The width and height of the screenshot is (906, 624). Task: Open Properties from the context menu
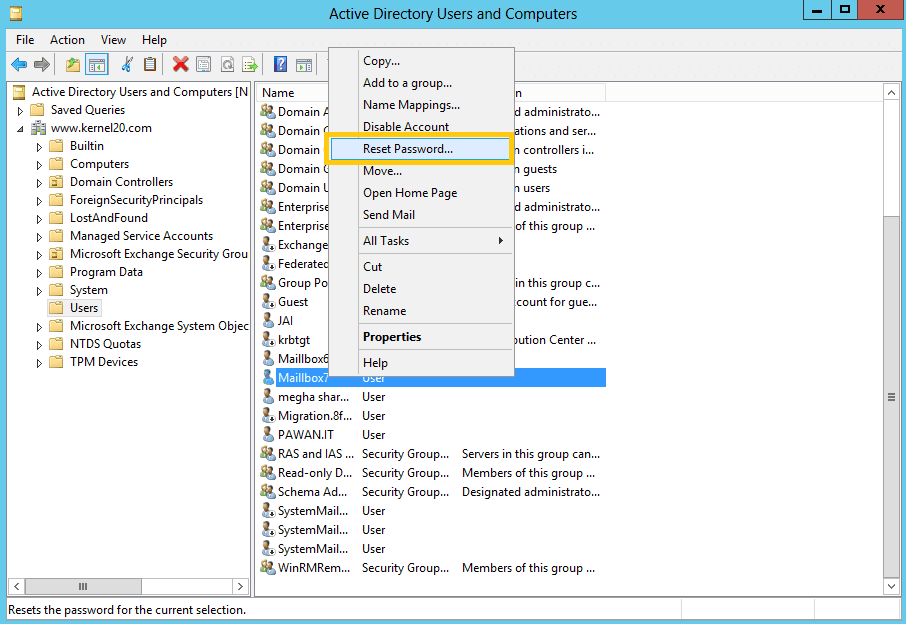(421, 337)
